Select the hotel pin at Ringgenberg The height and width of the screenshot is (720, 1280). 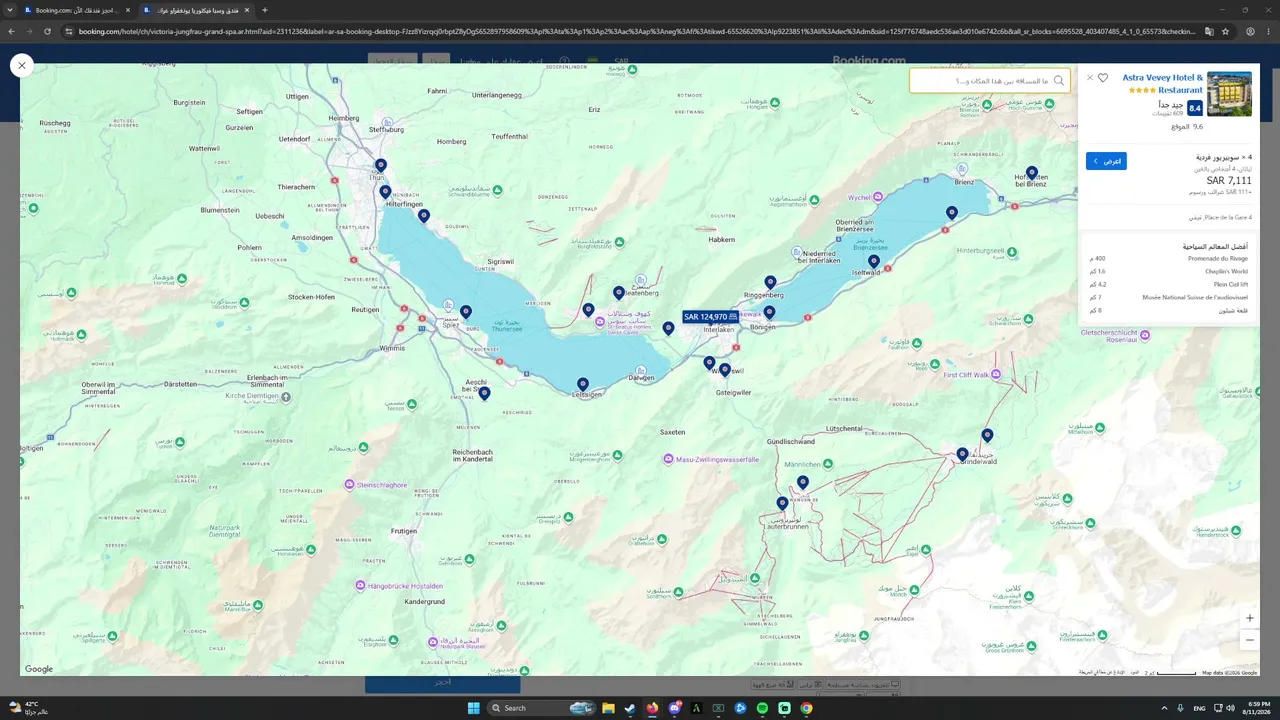pyautogui.click(x=770, y=283)
